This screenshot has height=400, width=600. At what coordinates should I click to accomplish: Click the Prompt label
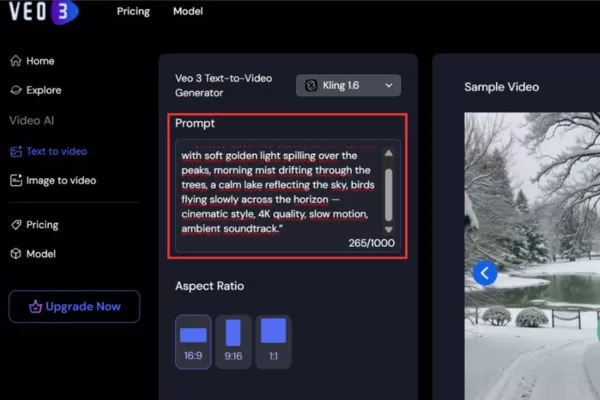[x=195, y=123]
